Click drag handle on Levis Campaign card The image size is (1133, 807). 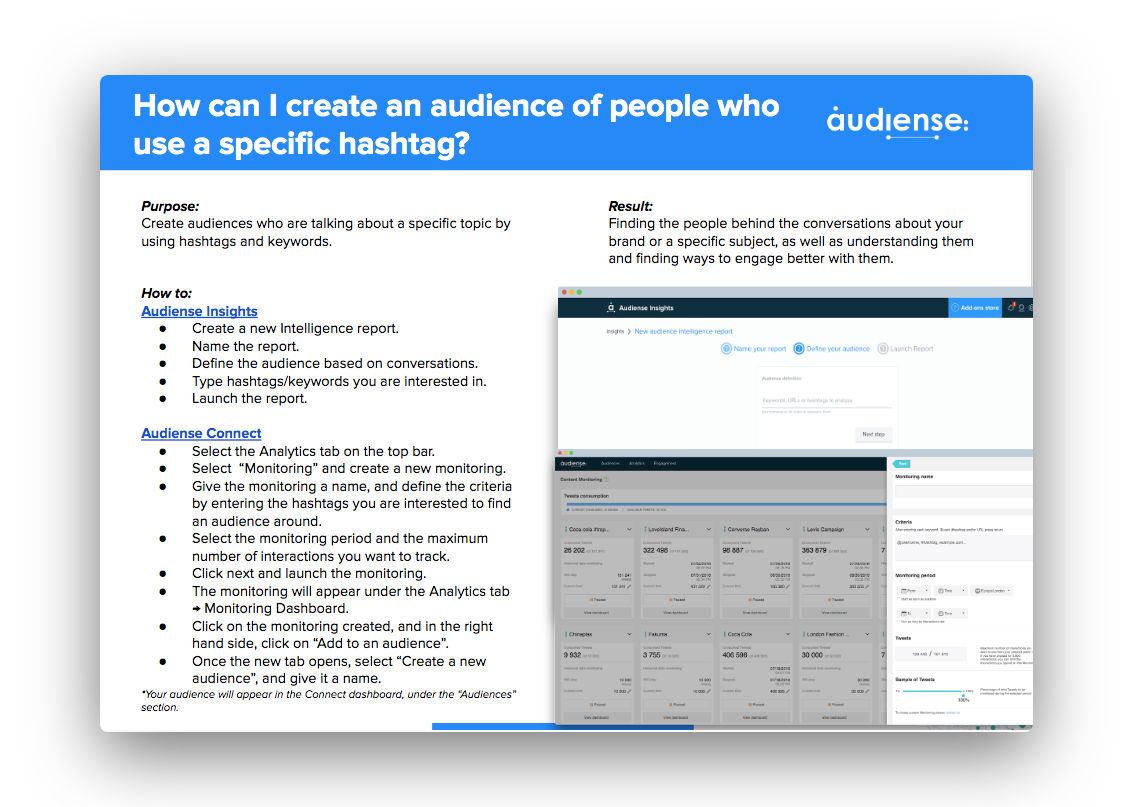click(x=804, y=529)
